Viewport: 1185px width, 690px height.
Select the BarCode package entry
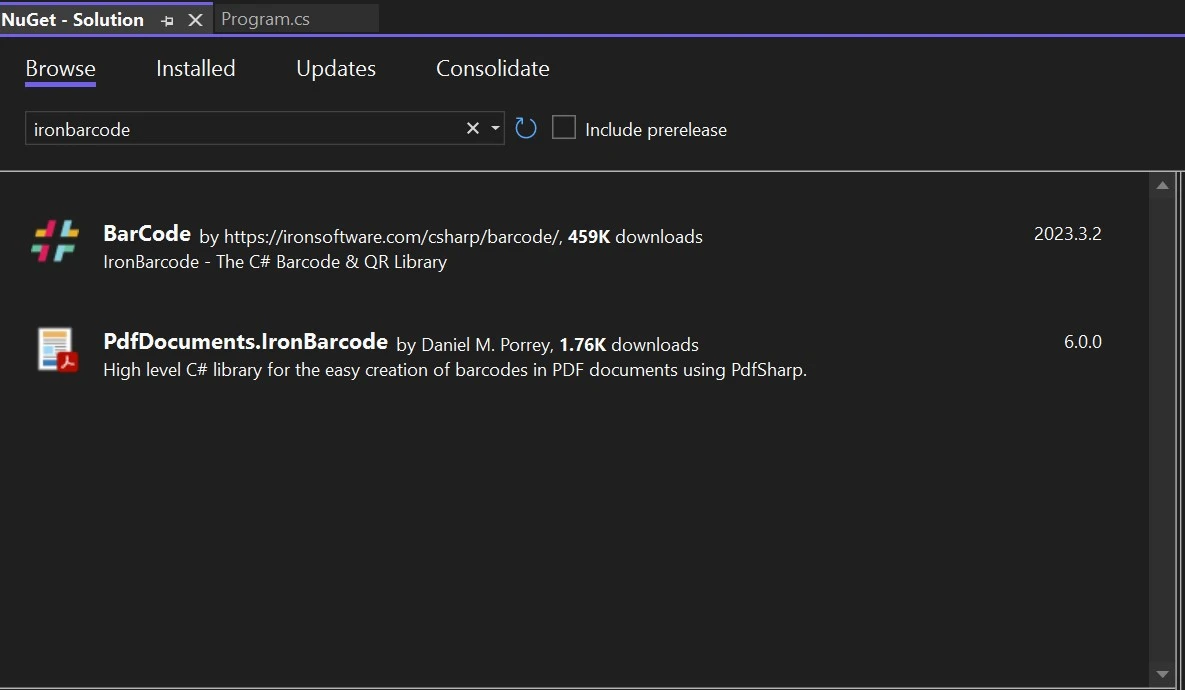pos(147,234)
